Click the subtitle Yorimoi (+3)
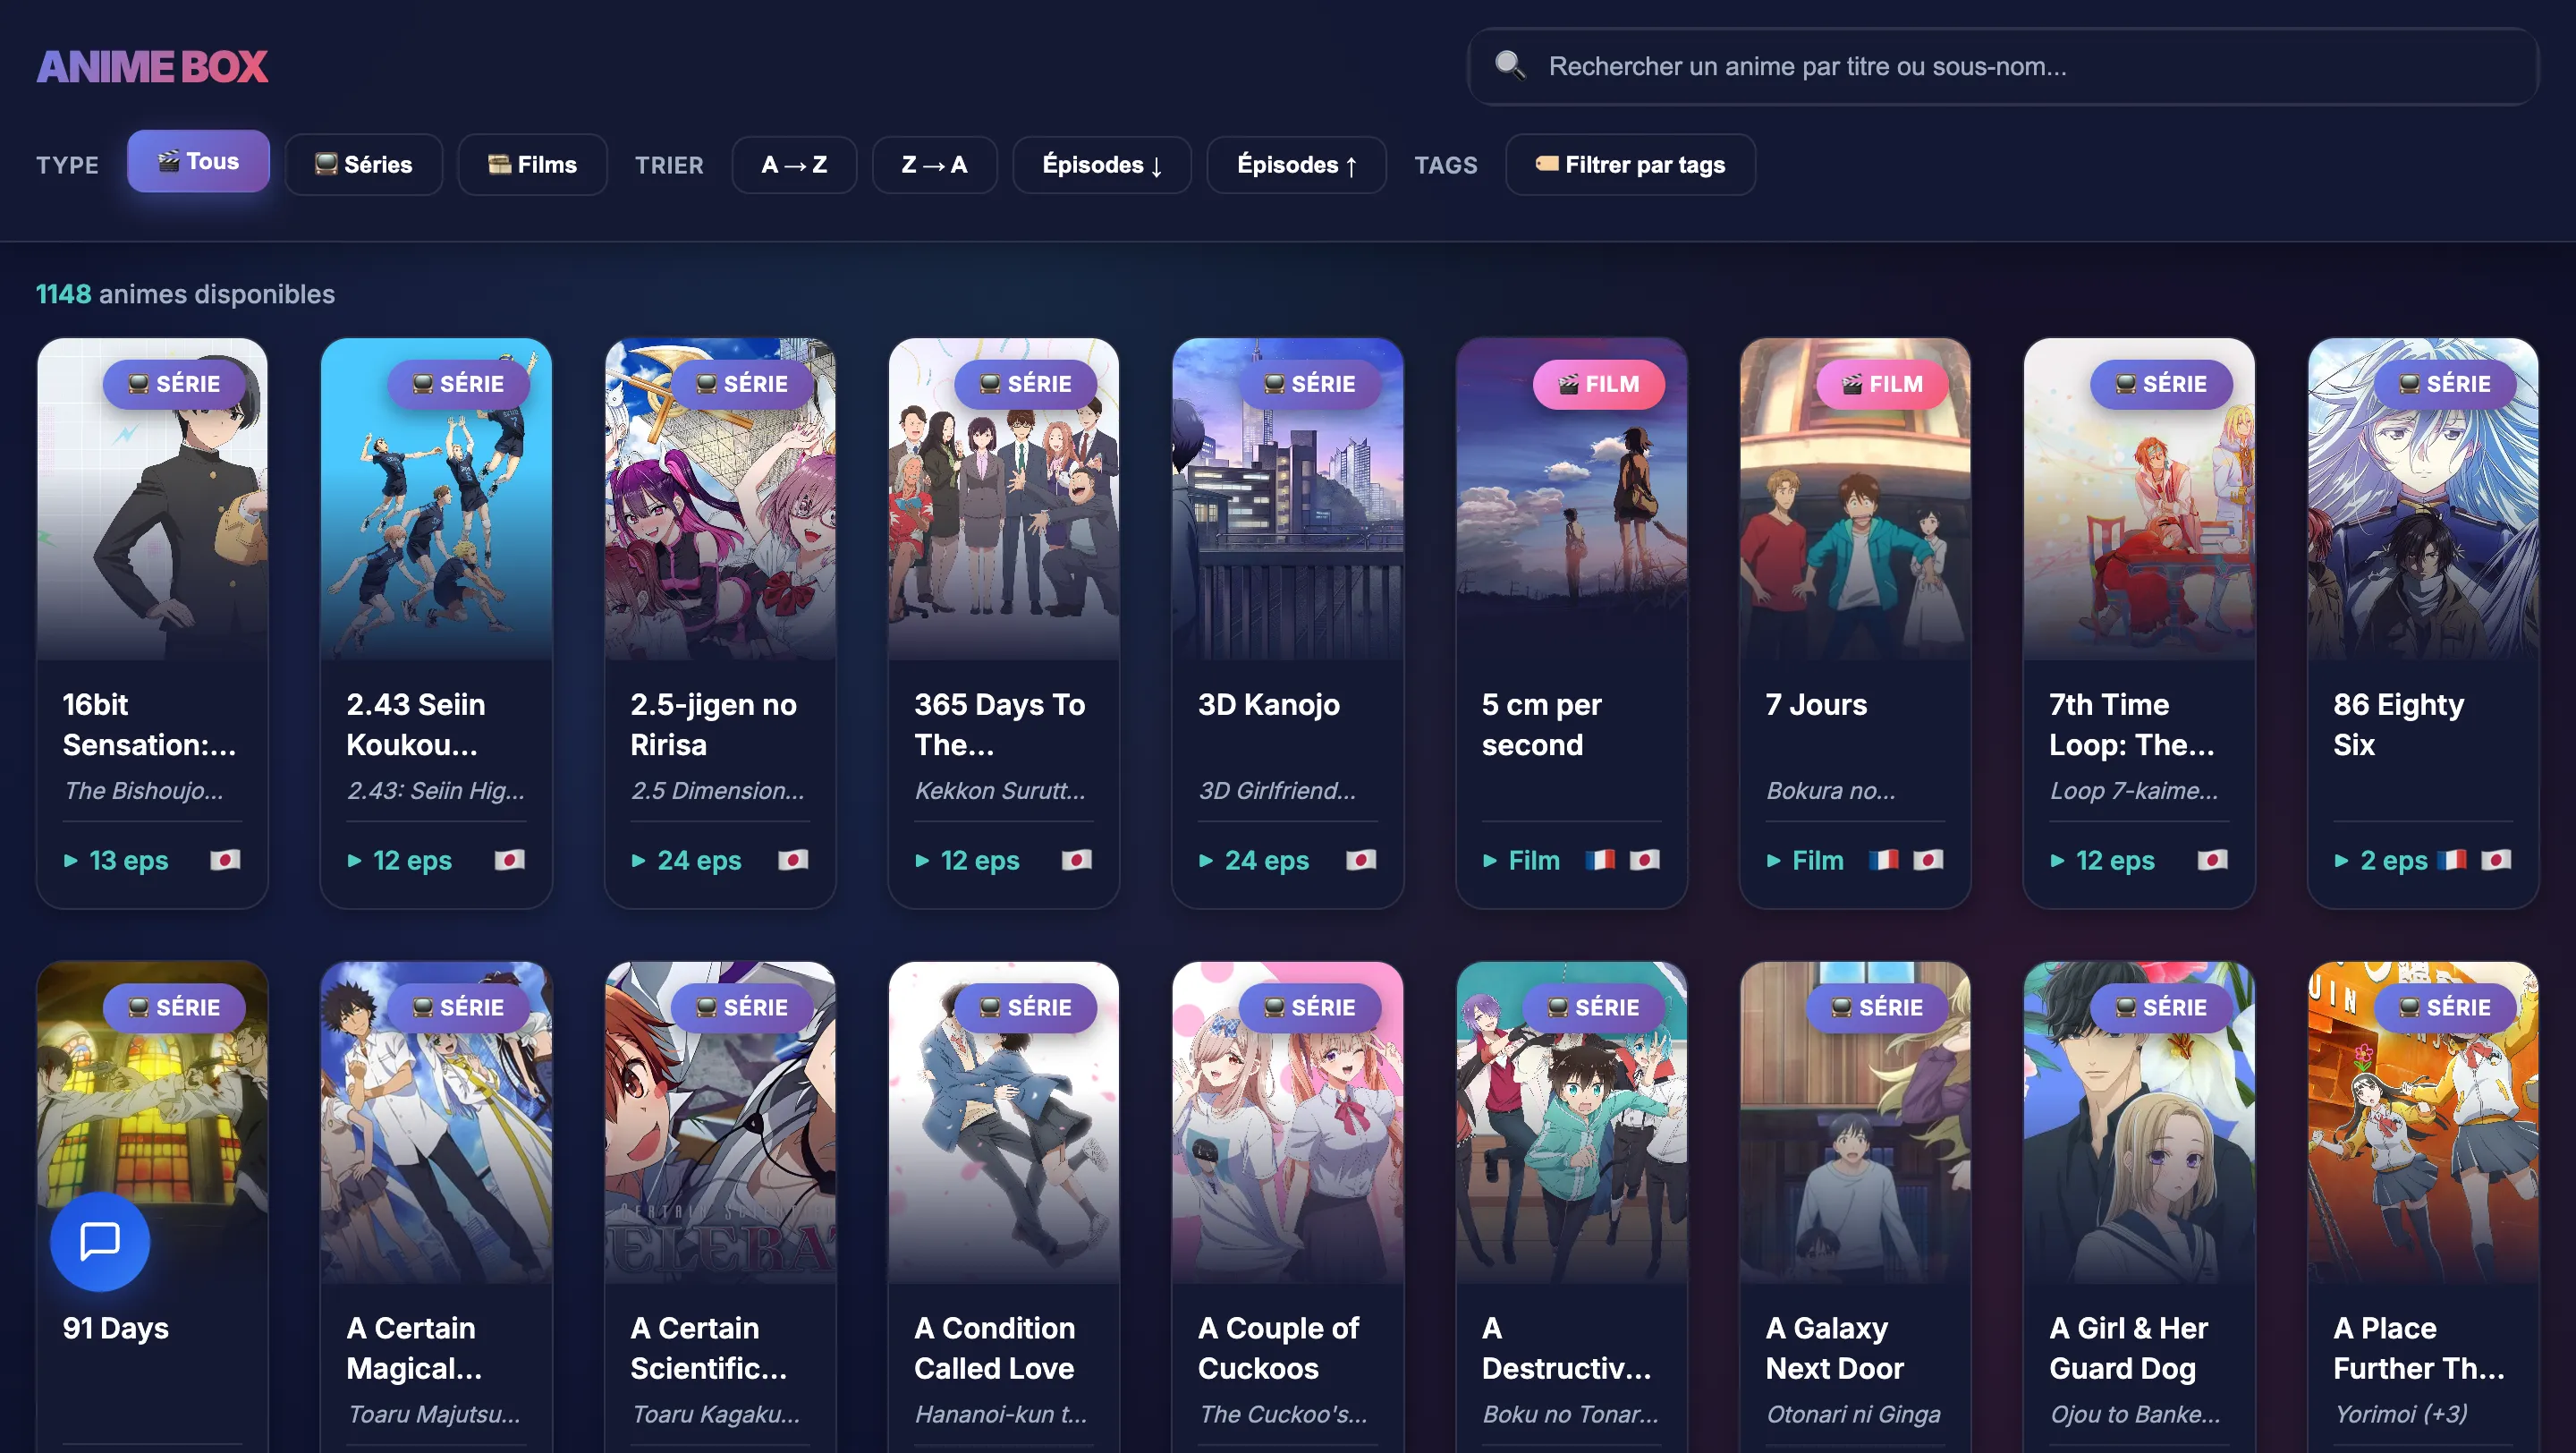The height and width of the screenshot is (1453, 2576). (2400, 1414)
